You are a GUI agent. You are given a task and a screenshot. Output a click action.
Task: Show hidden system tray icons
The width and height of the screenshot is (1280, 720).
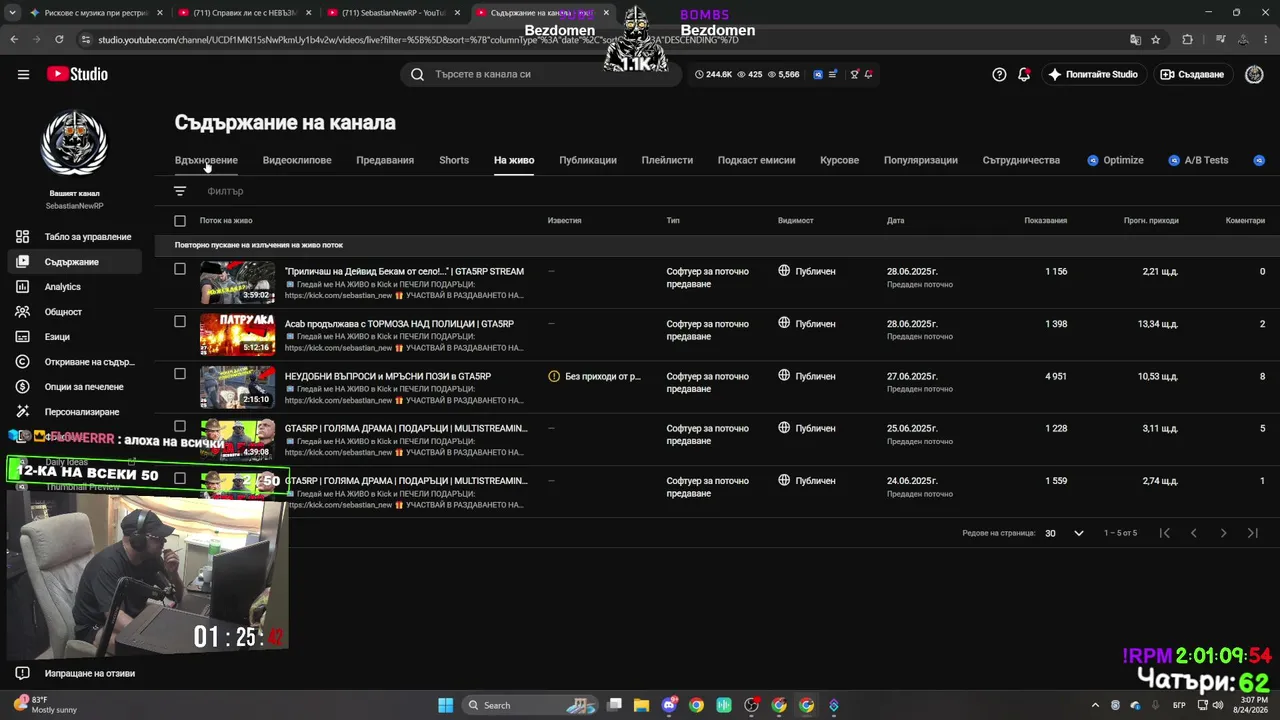1095,705
